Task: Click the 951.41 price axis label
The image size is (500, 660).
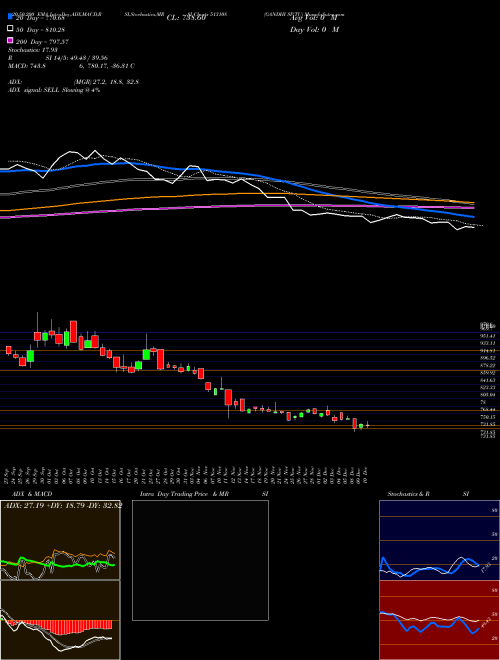Action: 488,335
